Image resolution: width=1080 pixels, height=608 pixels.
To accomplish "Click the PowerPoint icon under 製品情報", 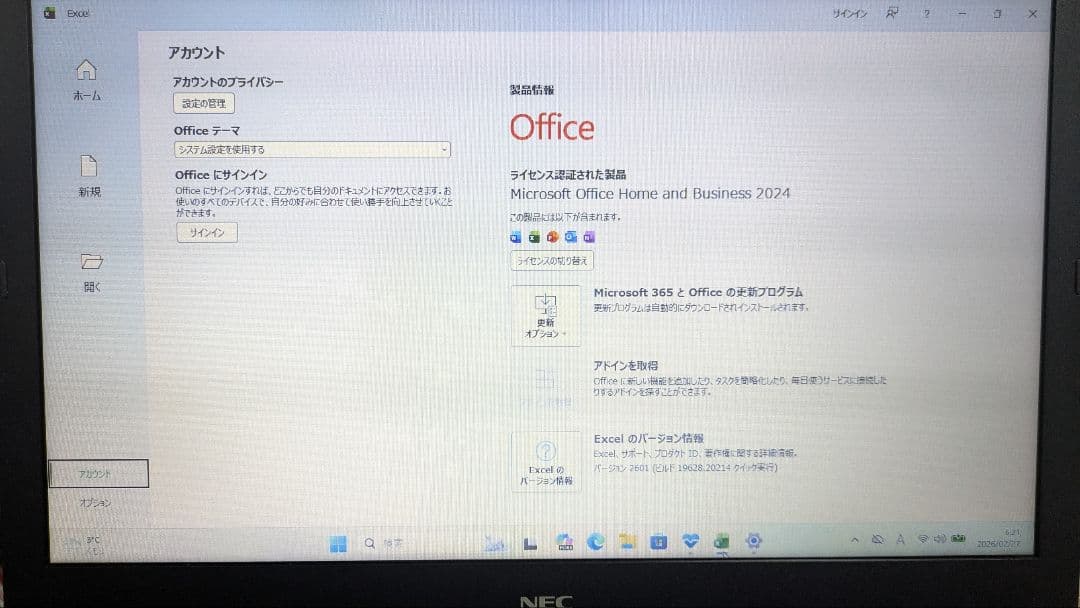I will coord(553,237).
